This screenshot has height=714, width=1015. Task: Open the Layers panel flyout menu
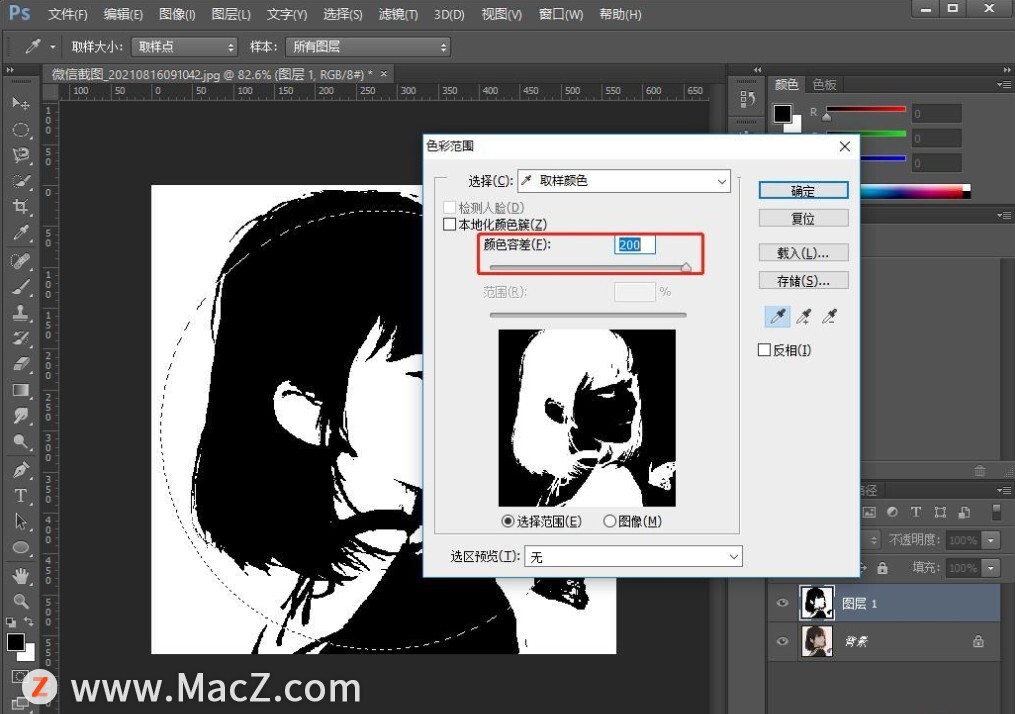pos(1004,490)
